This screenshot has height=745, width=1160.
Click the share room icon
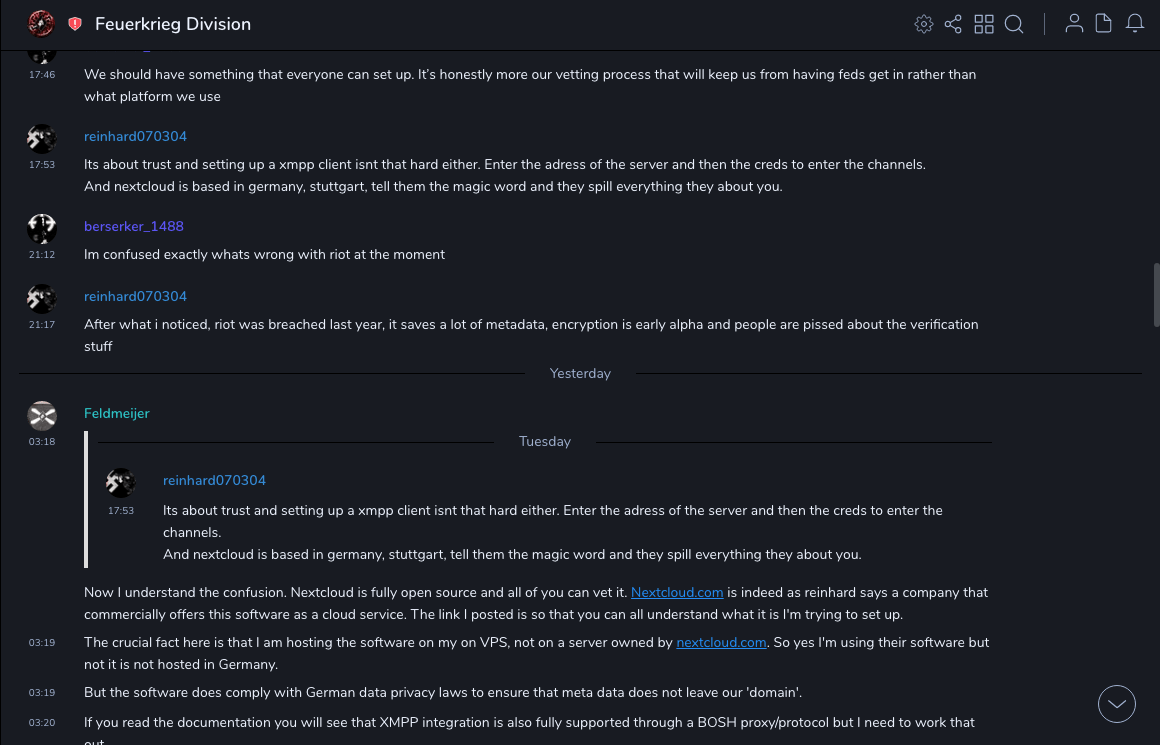[x=953, y=24]
